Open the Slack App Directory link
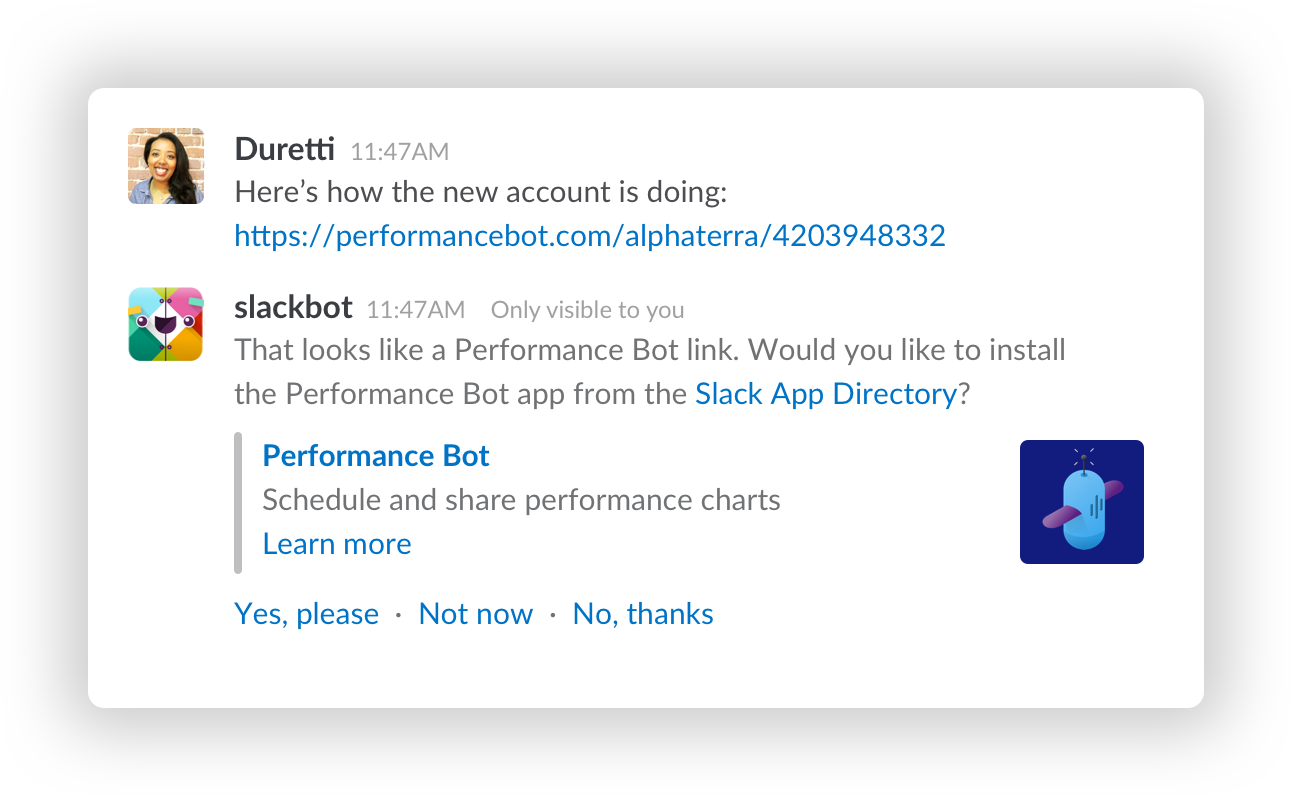 click(x=827, y=394)
